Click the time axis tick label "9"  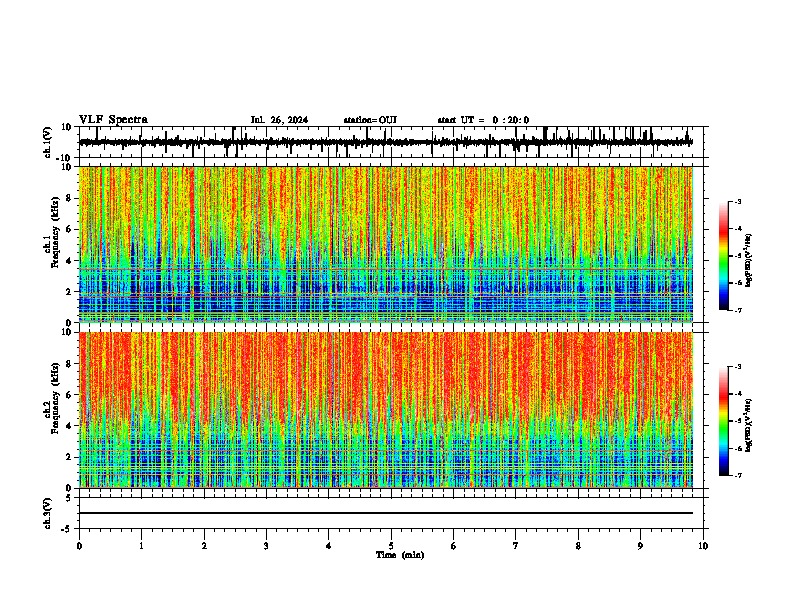pyautogui.click(x=640, y=546)
